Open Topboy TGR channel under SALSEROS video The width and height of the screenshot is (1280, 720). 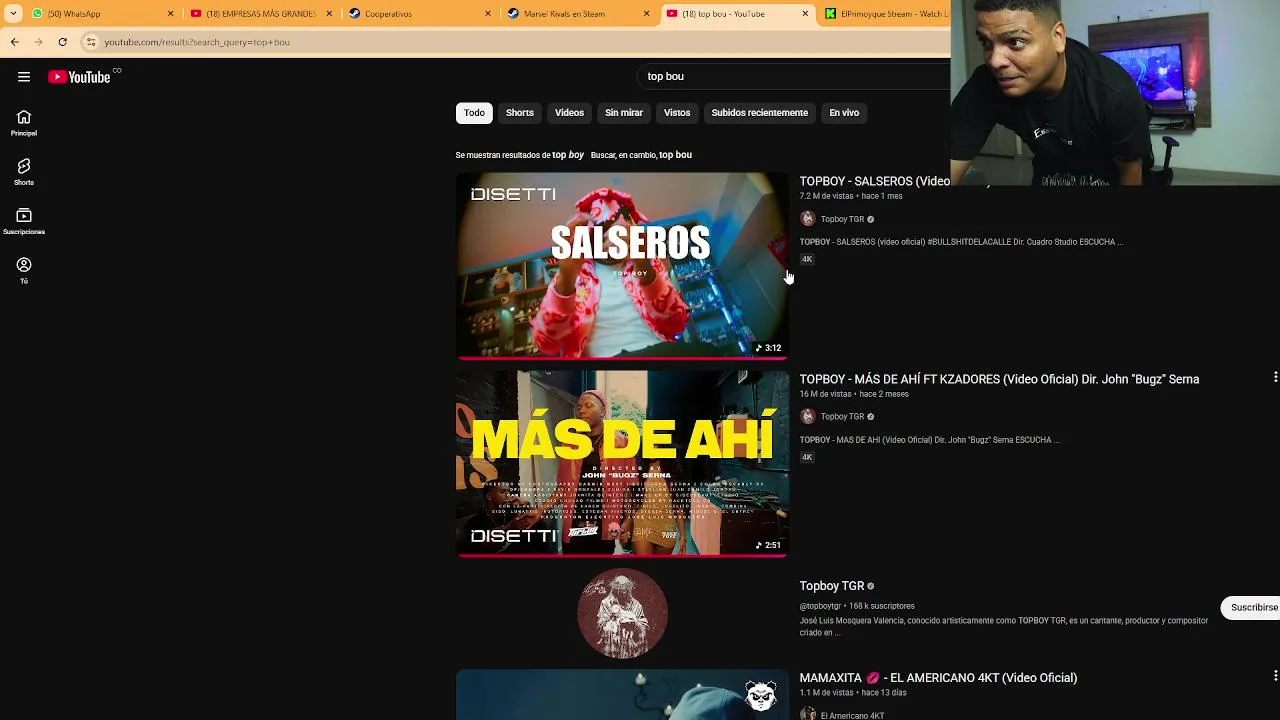tap(842, 219)
